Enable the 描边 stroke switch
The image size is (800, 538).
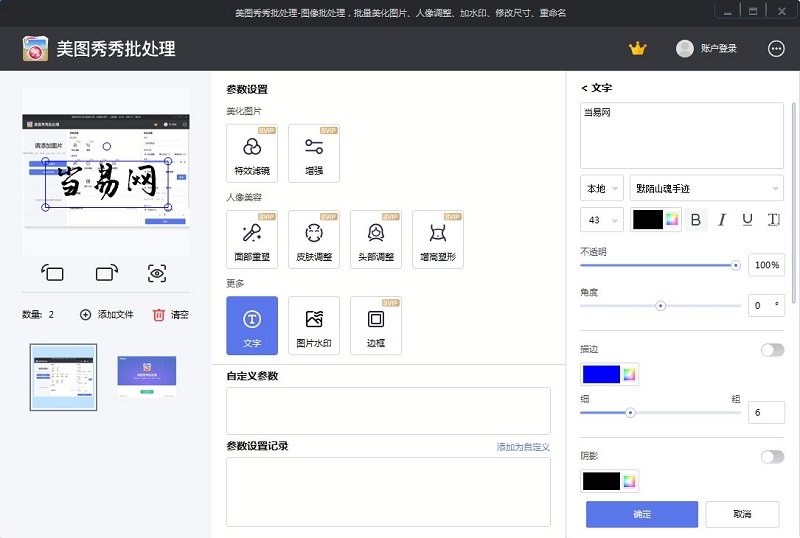[x=772, y=350]
